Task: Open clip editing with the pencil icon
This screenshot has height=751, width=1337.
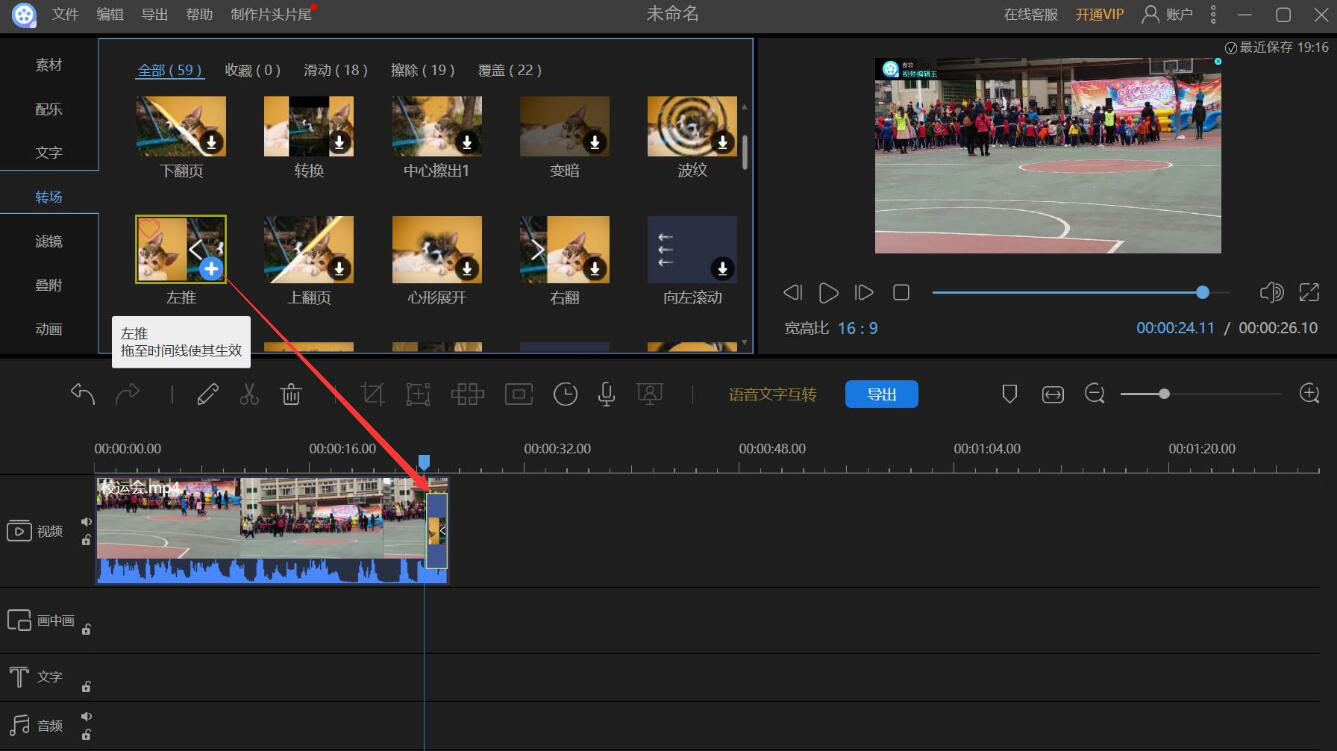Action: [x=208, y=394]
